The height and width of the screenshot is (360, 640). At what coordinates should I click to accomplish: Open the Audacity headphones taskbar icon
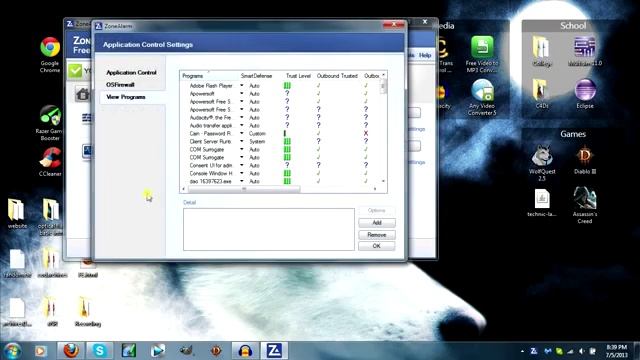(245, 351)
